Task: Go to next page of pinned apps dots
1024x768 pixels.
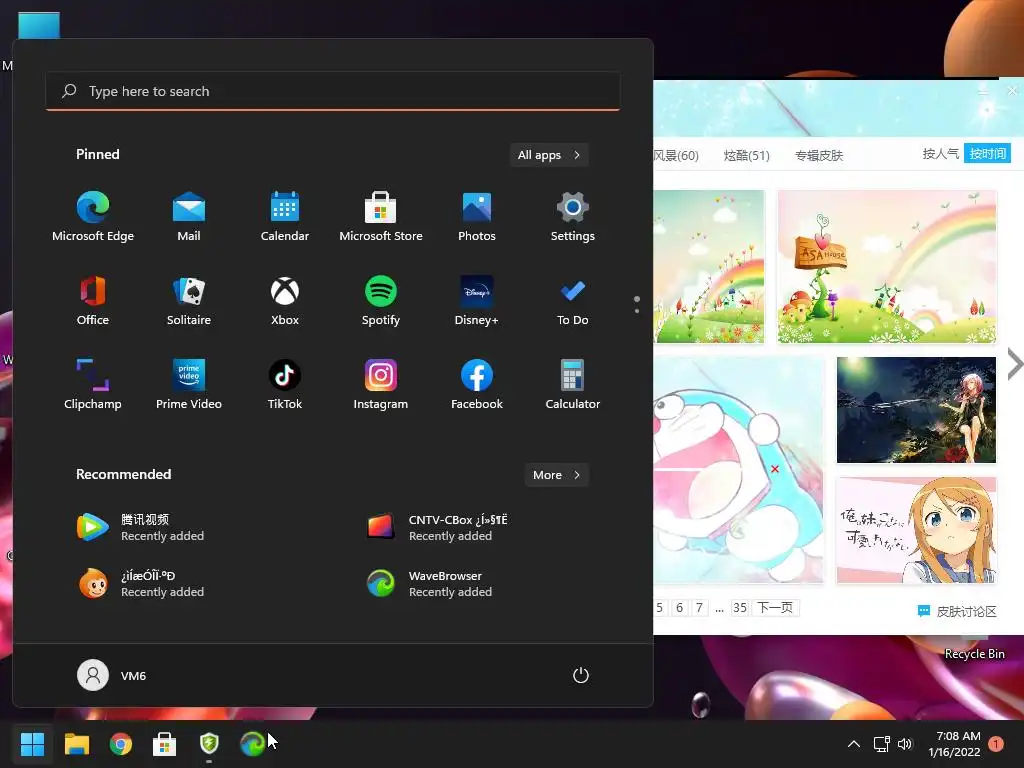Action: point(637,311)
